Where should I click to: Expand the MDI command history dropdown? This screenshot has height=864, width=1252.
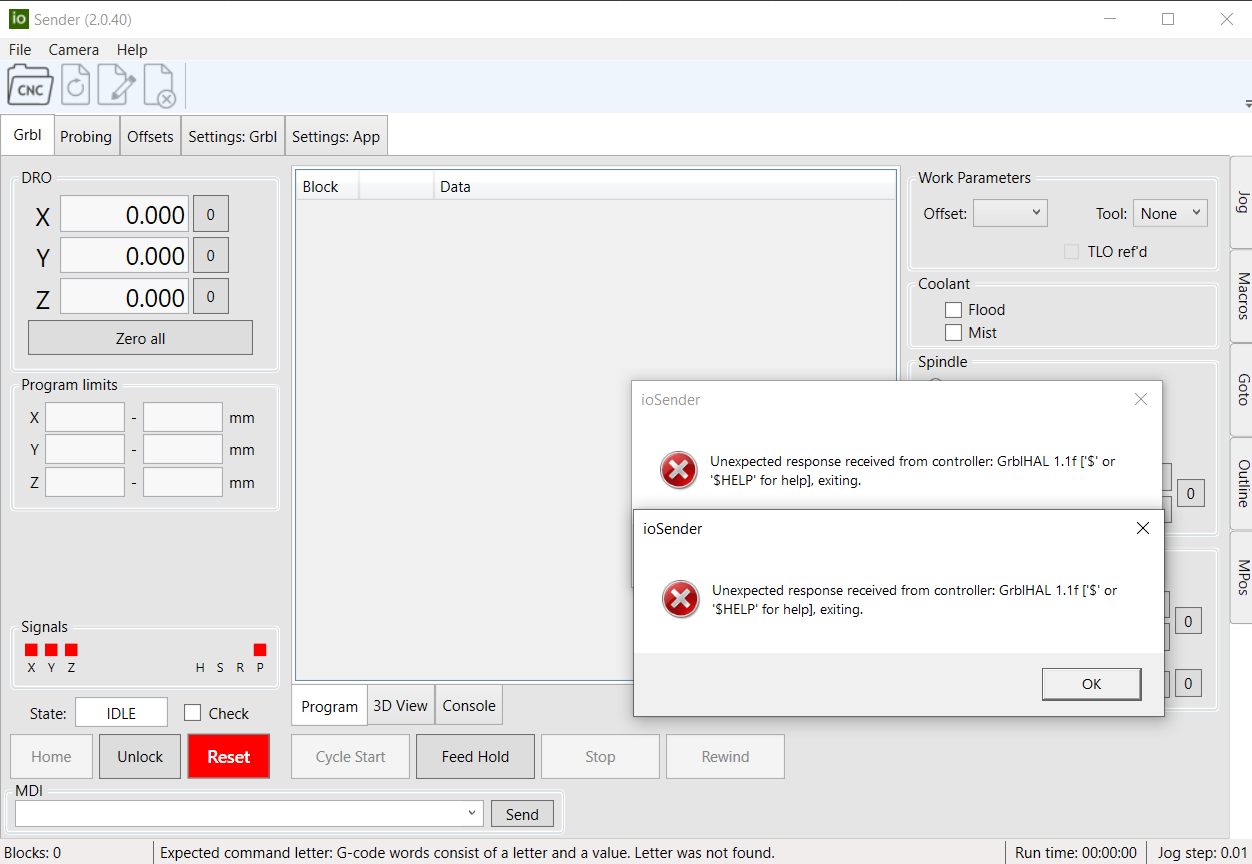point(472,814)
